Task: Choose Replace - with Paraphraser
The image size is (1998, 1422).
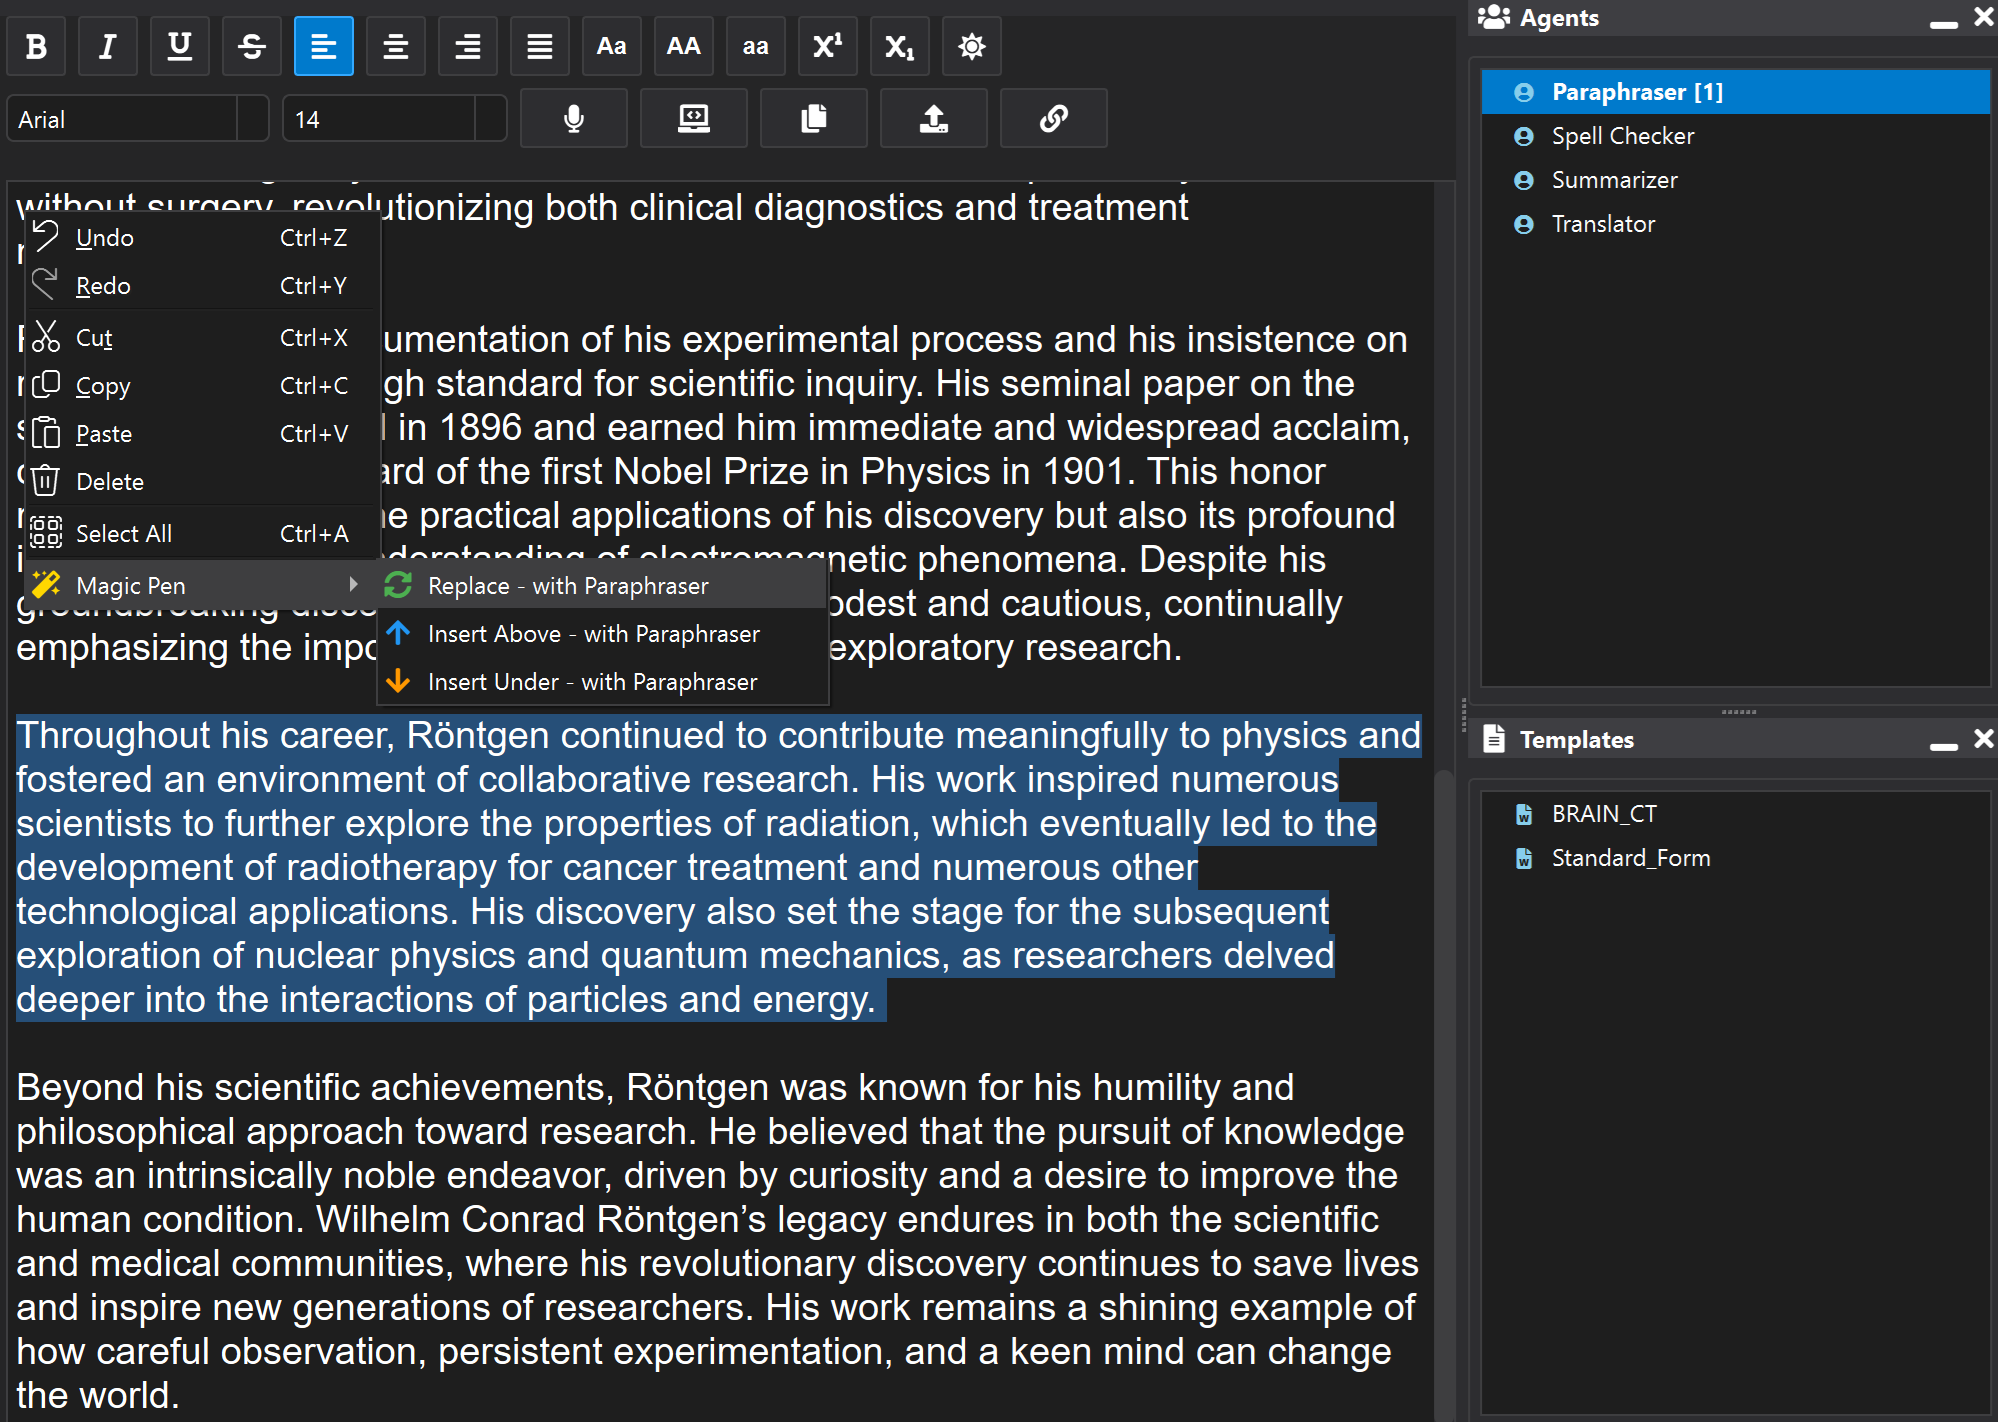Action: click(567, 586)
